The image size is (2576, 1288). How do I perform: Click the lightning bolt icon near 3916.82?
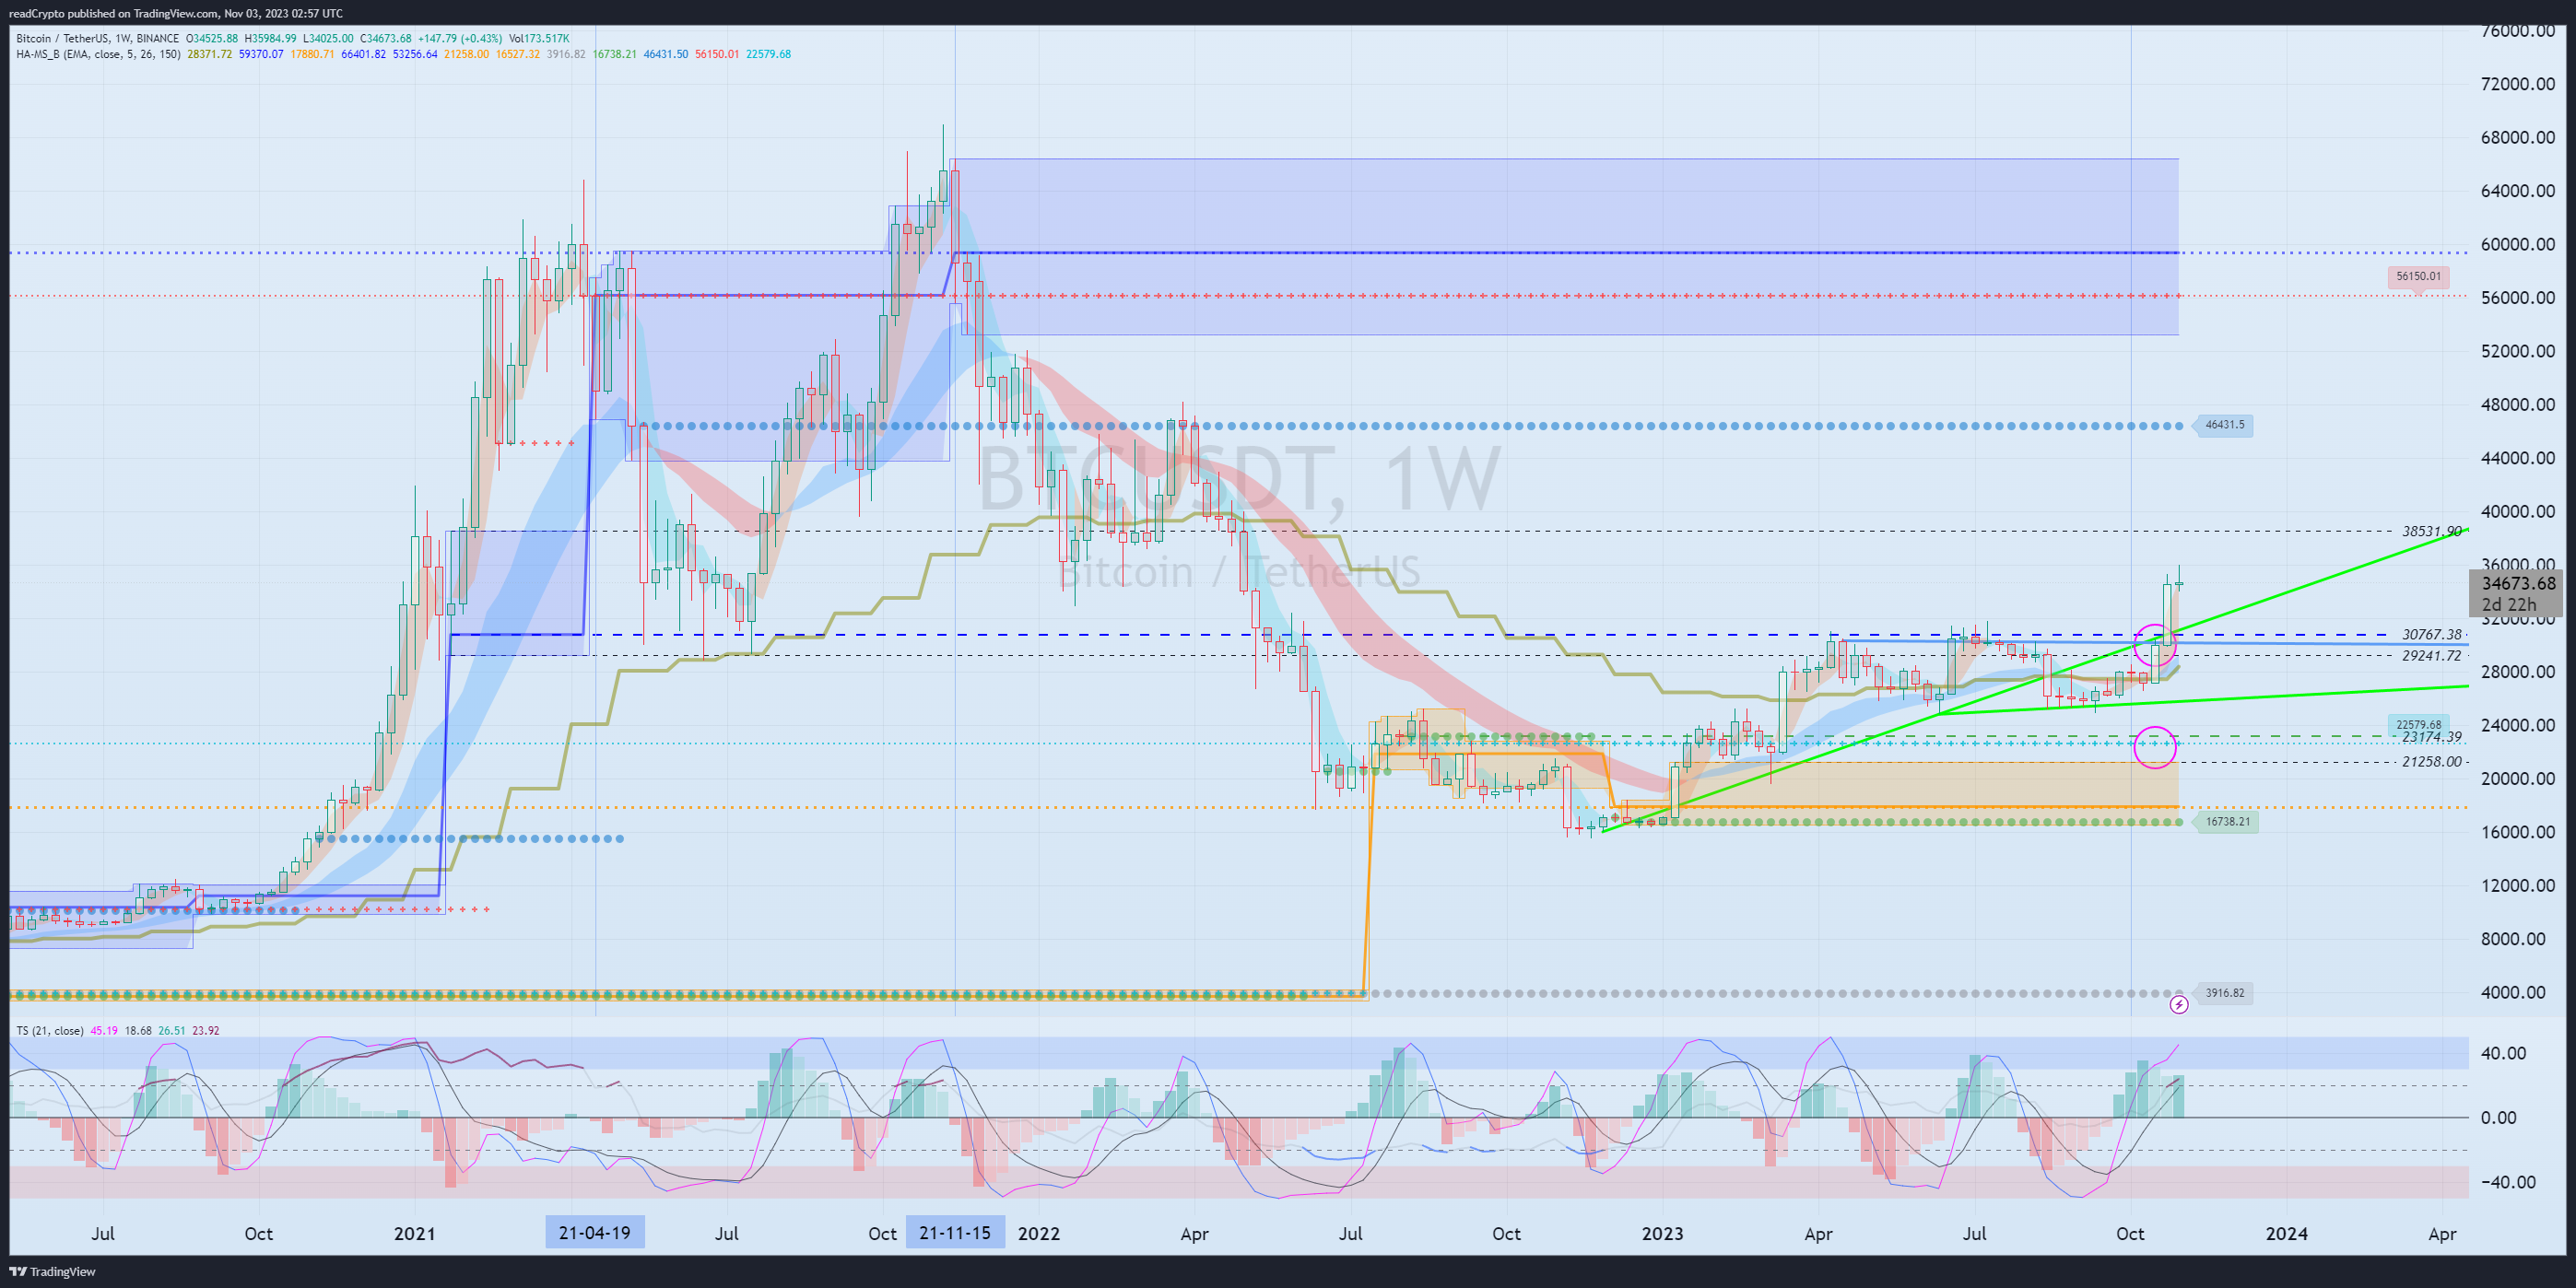pos(2178,1004)
